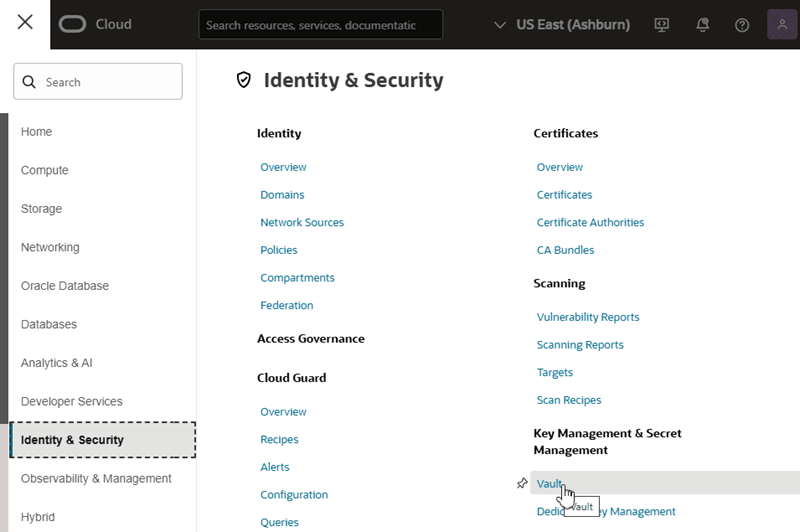Open Certificate Authorities link
Image resolution: width=800 pixels, height=532 pixels.
[590, 222]
